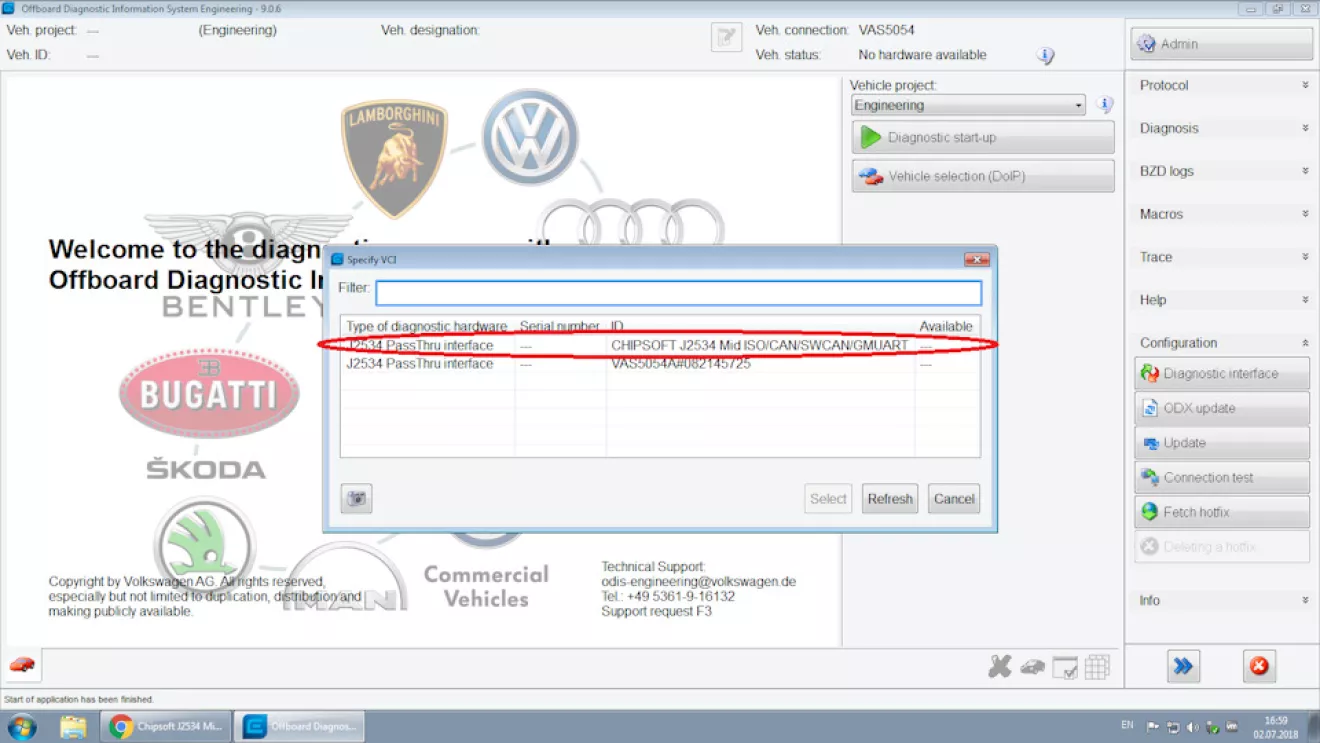This screenshot has height=743, width=1320.
Task: Open the Diagnostic interface configuration
Action: pos(1222,374)
